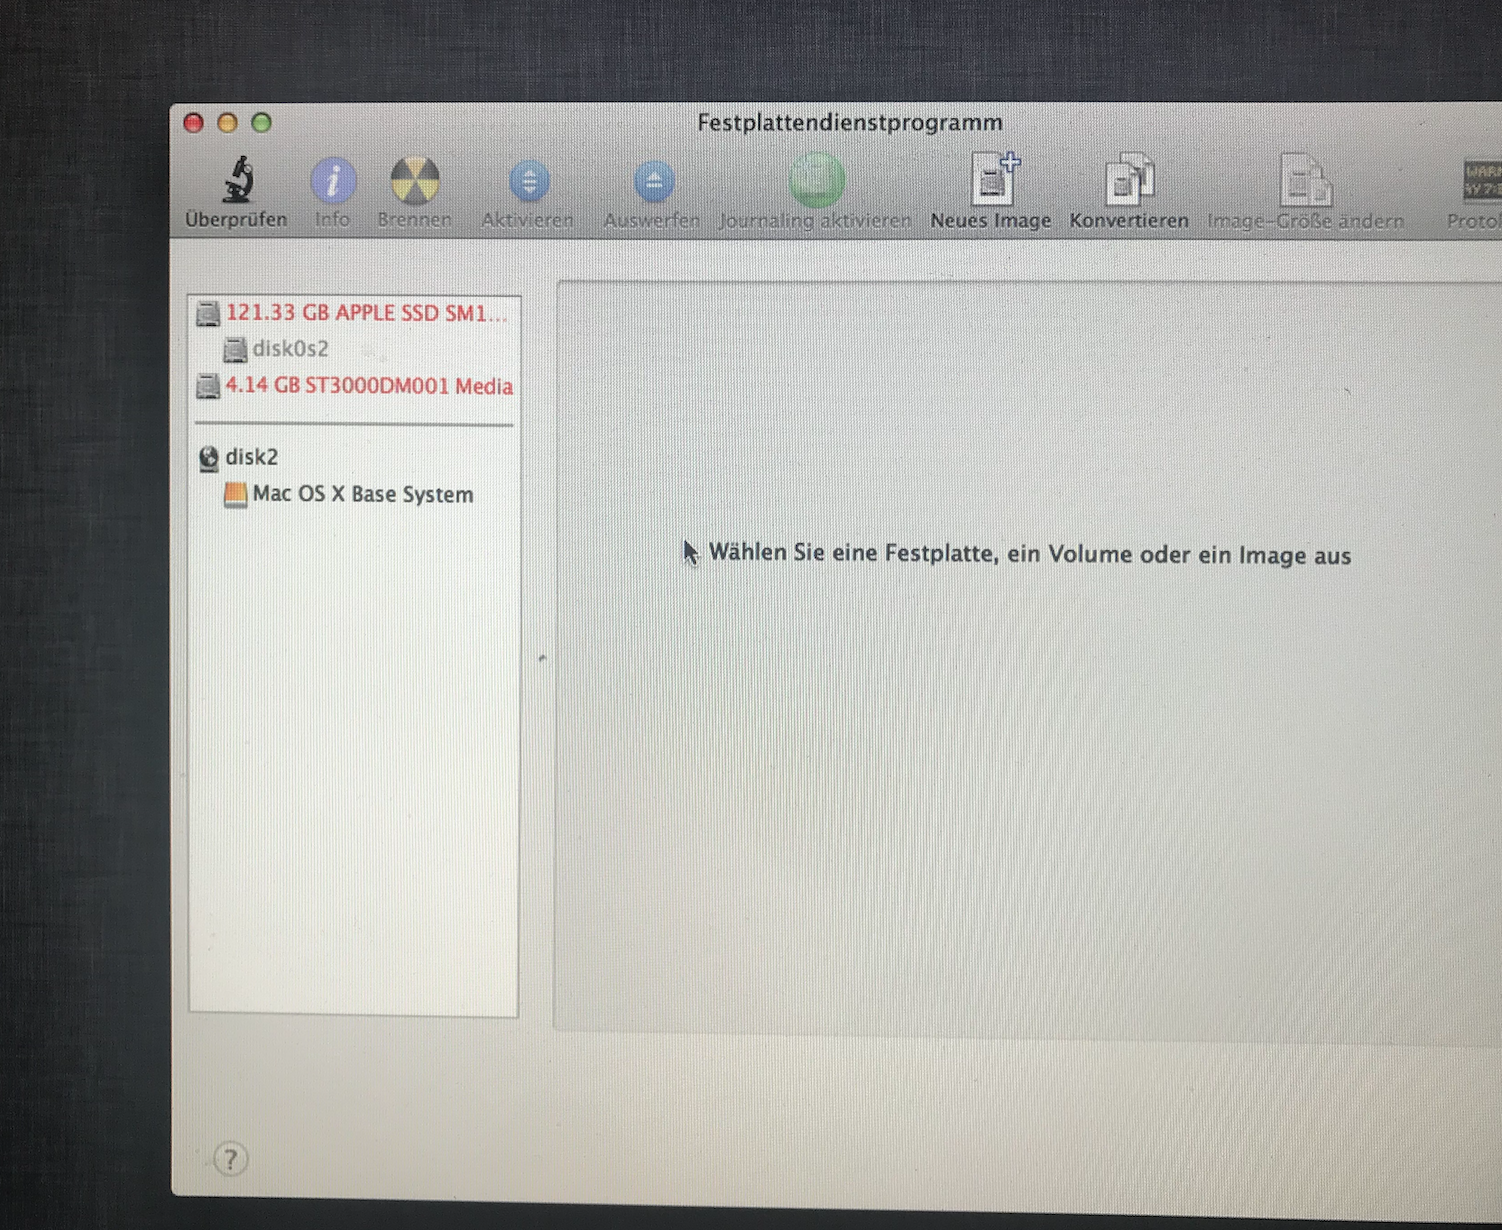Viewport: 1502px width, 1230px height.
Task: Open help with the question mark button
Action: 231,1159
